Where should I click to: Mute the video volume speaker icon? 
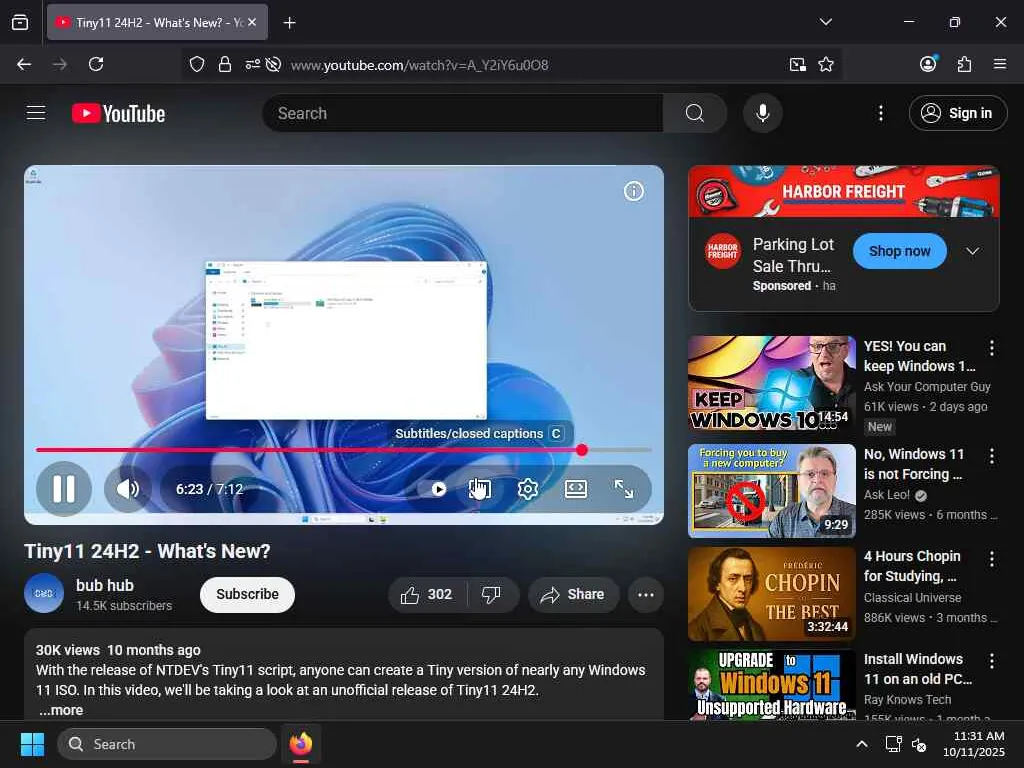click(x=127, y=488)
